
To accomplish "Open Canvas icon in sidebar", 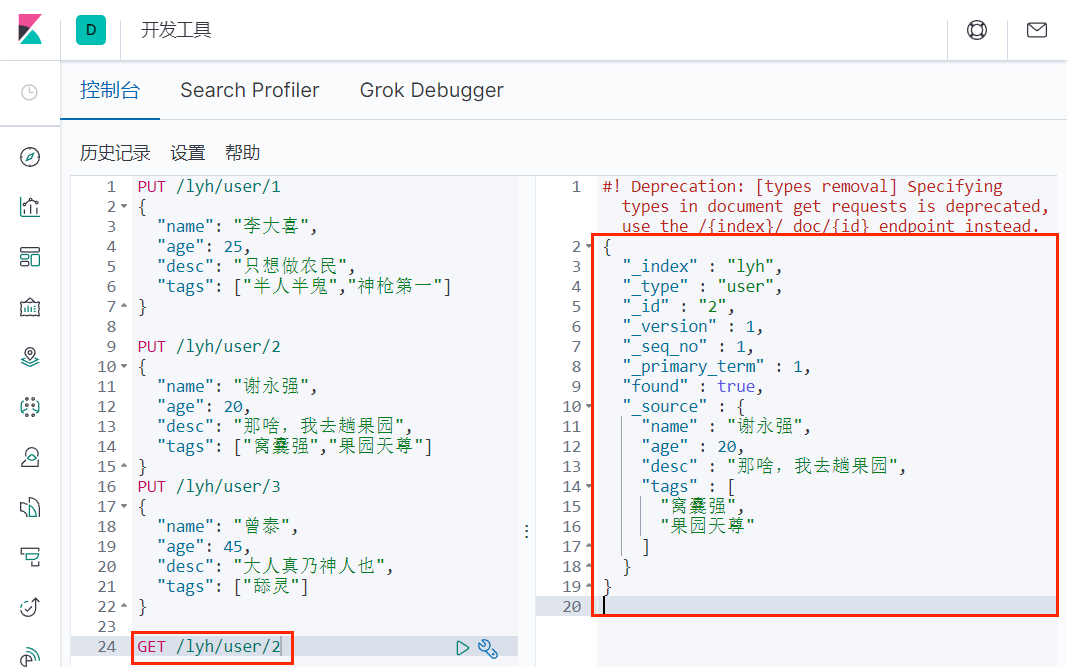I will click(x=30, y=307).
